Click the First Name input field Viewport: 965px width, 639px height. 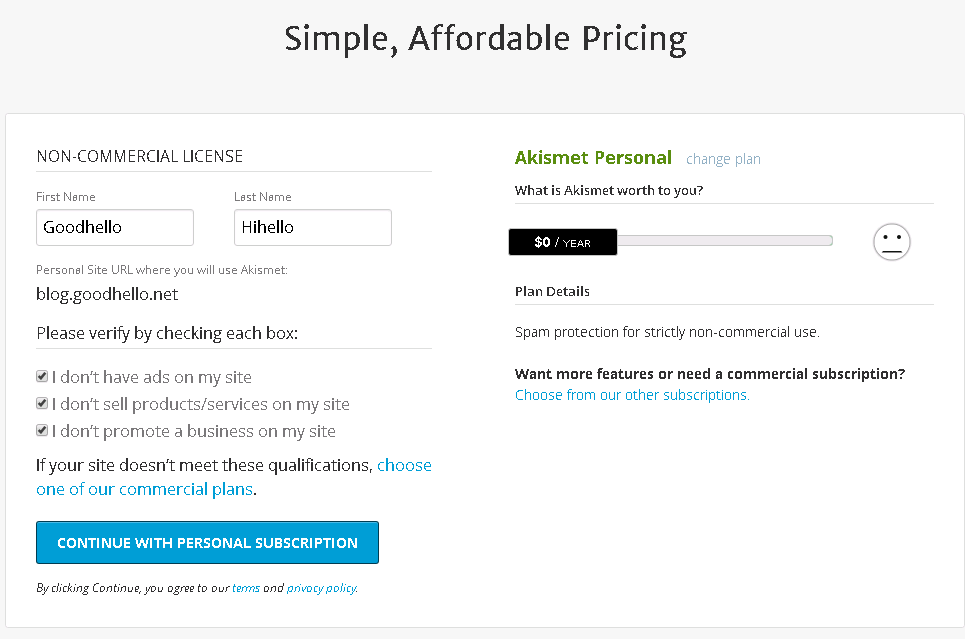pos(115,227)
